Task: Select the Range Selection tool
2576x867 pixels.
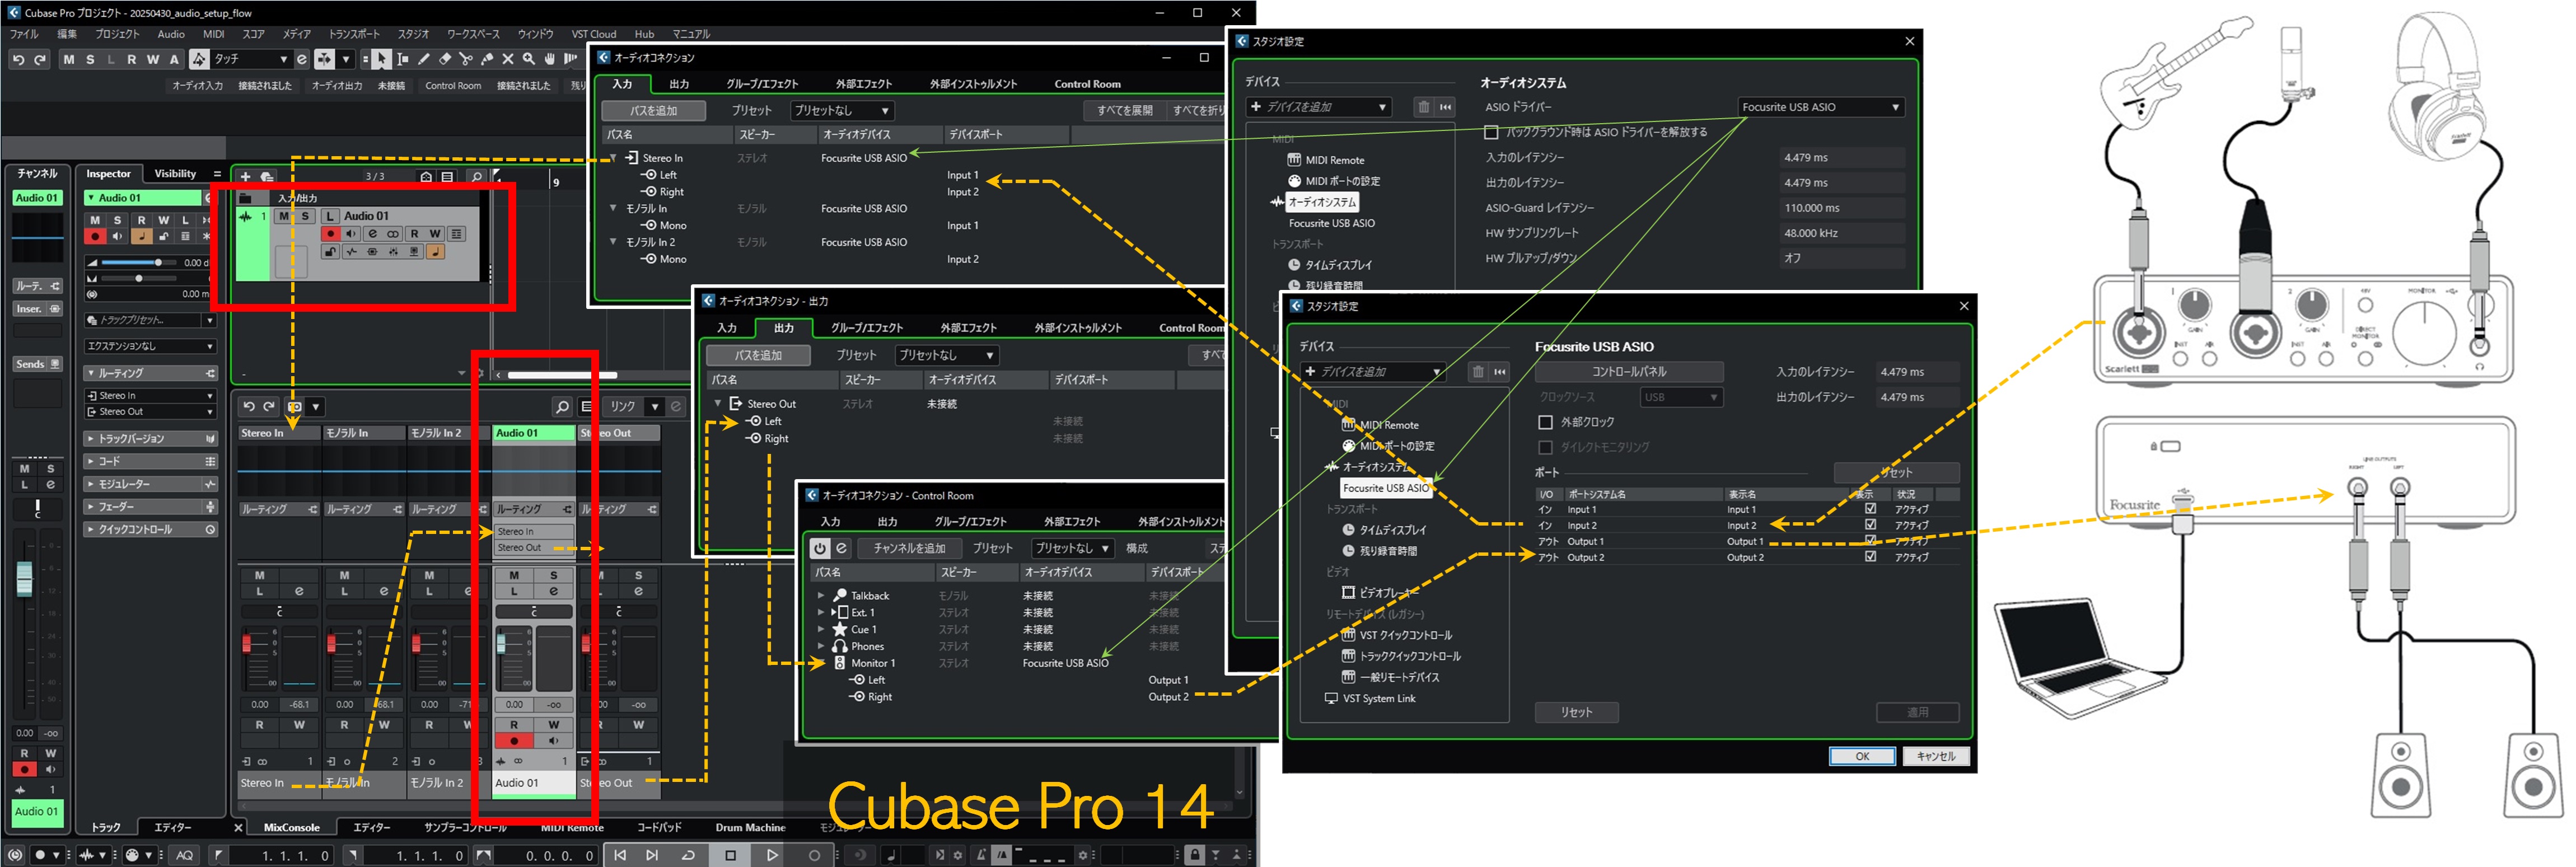Action: click(403, 60)
